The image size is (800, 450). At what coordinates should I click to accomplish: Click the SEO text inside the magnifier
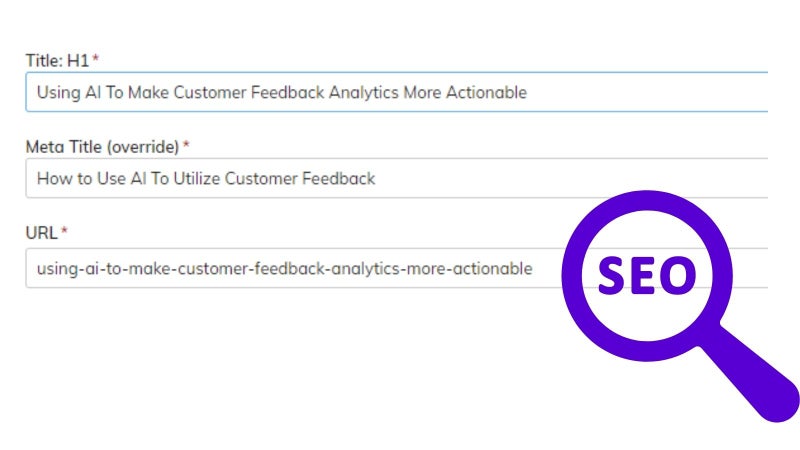646,276
